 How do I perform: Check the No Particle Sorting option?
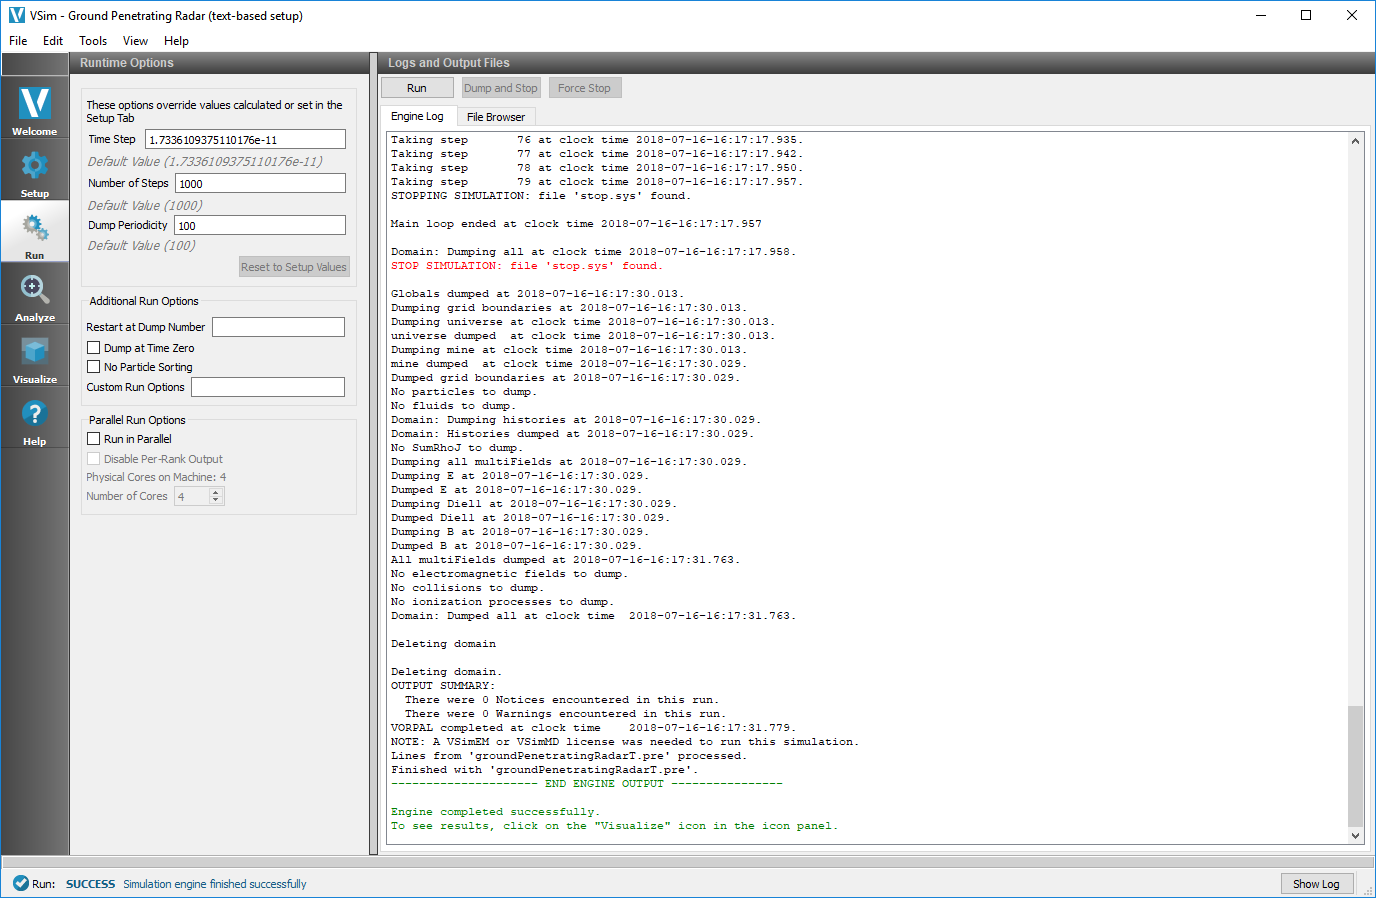[94, 367]
